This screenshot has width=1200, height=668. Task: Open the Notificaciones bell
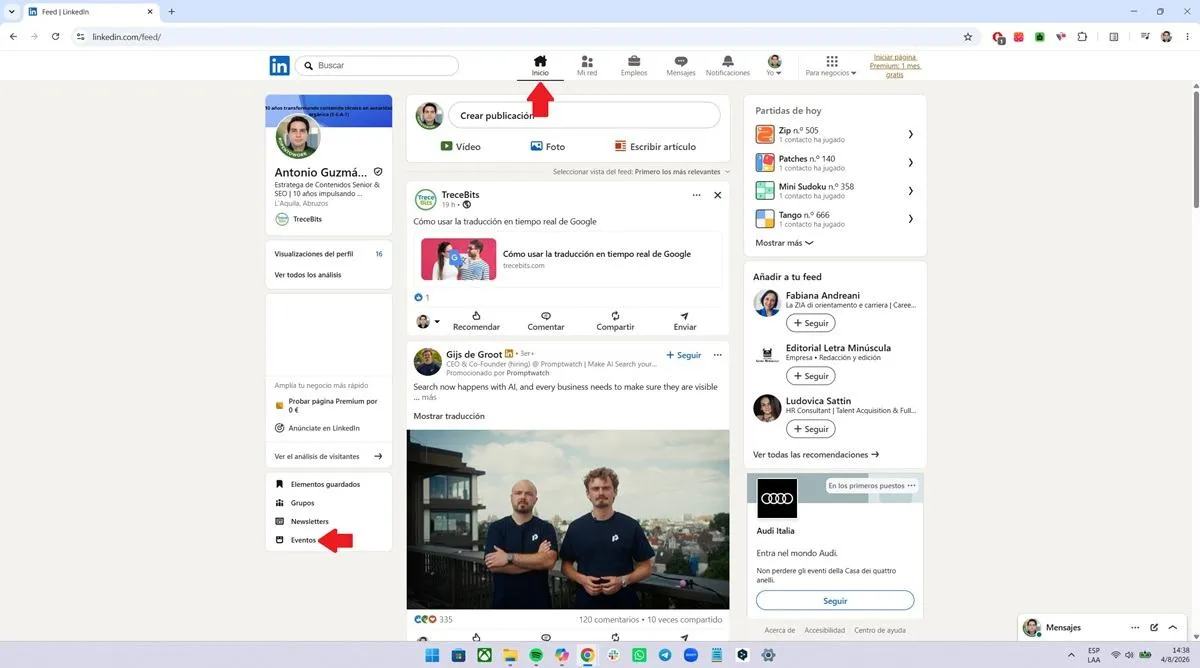pyautogui.click(x=727, y=66)
